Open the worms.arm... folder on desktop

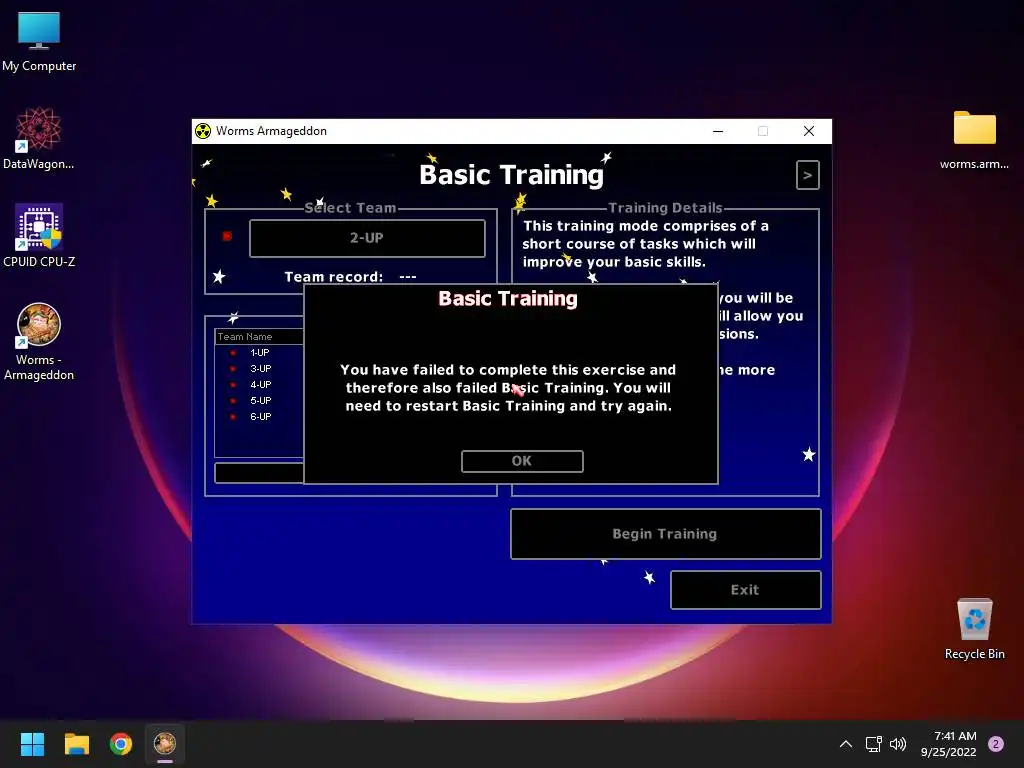tap(974, 139)
